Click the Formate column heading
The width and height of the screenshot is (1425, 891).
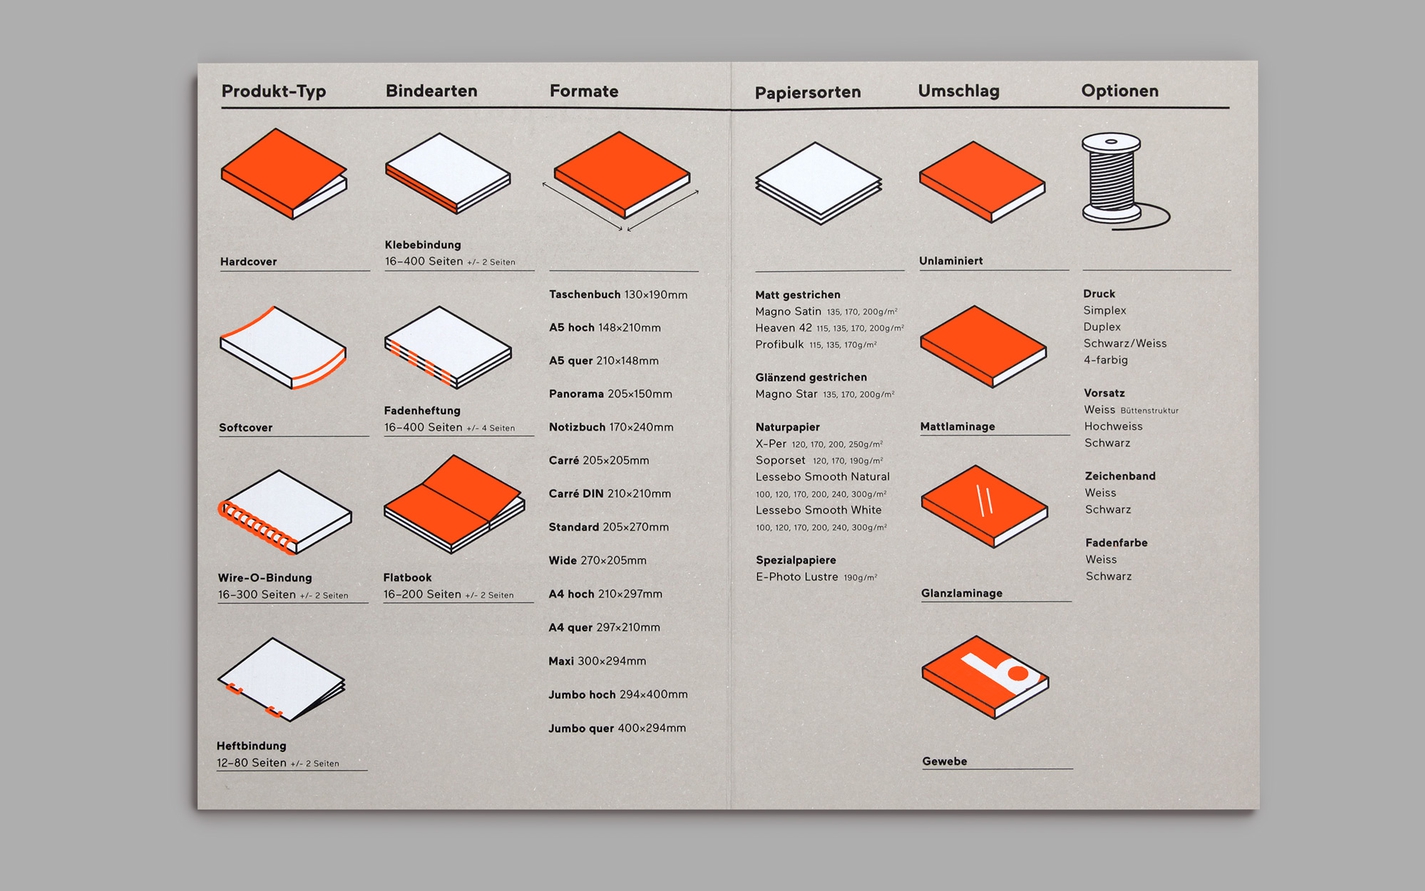(584, 91)
